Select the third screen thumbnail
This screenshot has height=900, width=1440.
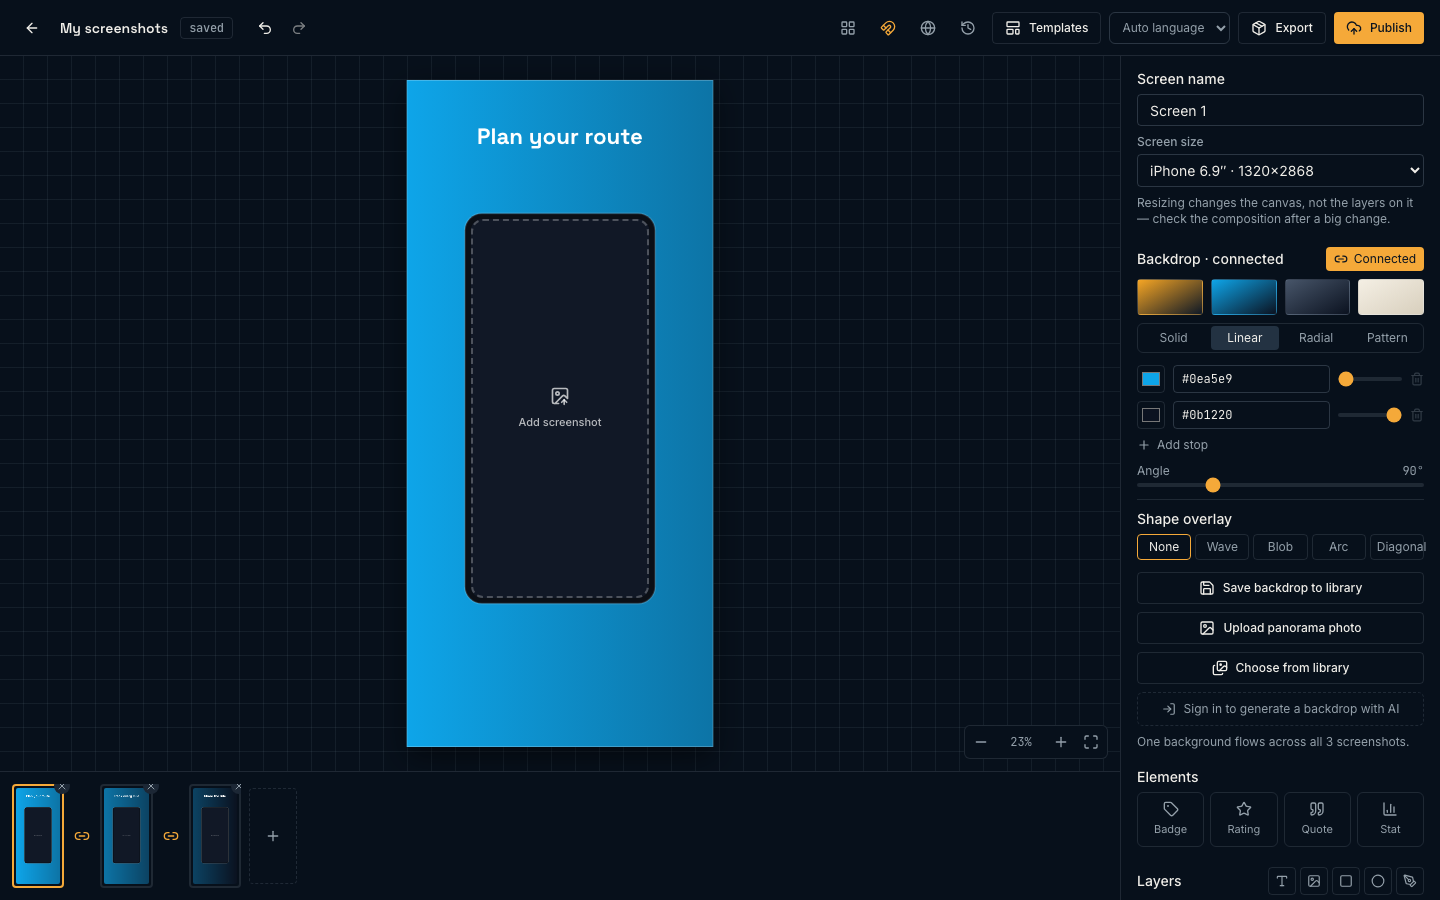click(x=215, y=836)
